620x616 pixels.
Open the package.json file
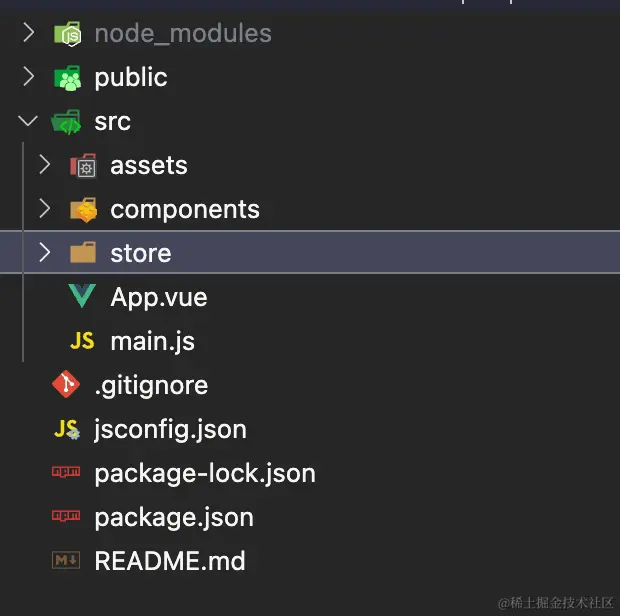click(x=173, y=517)
